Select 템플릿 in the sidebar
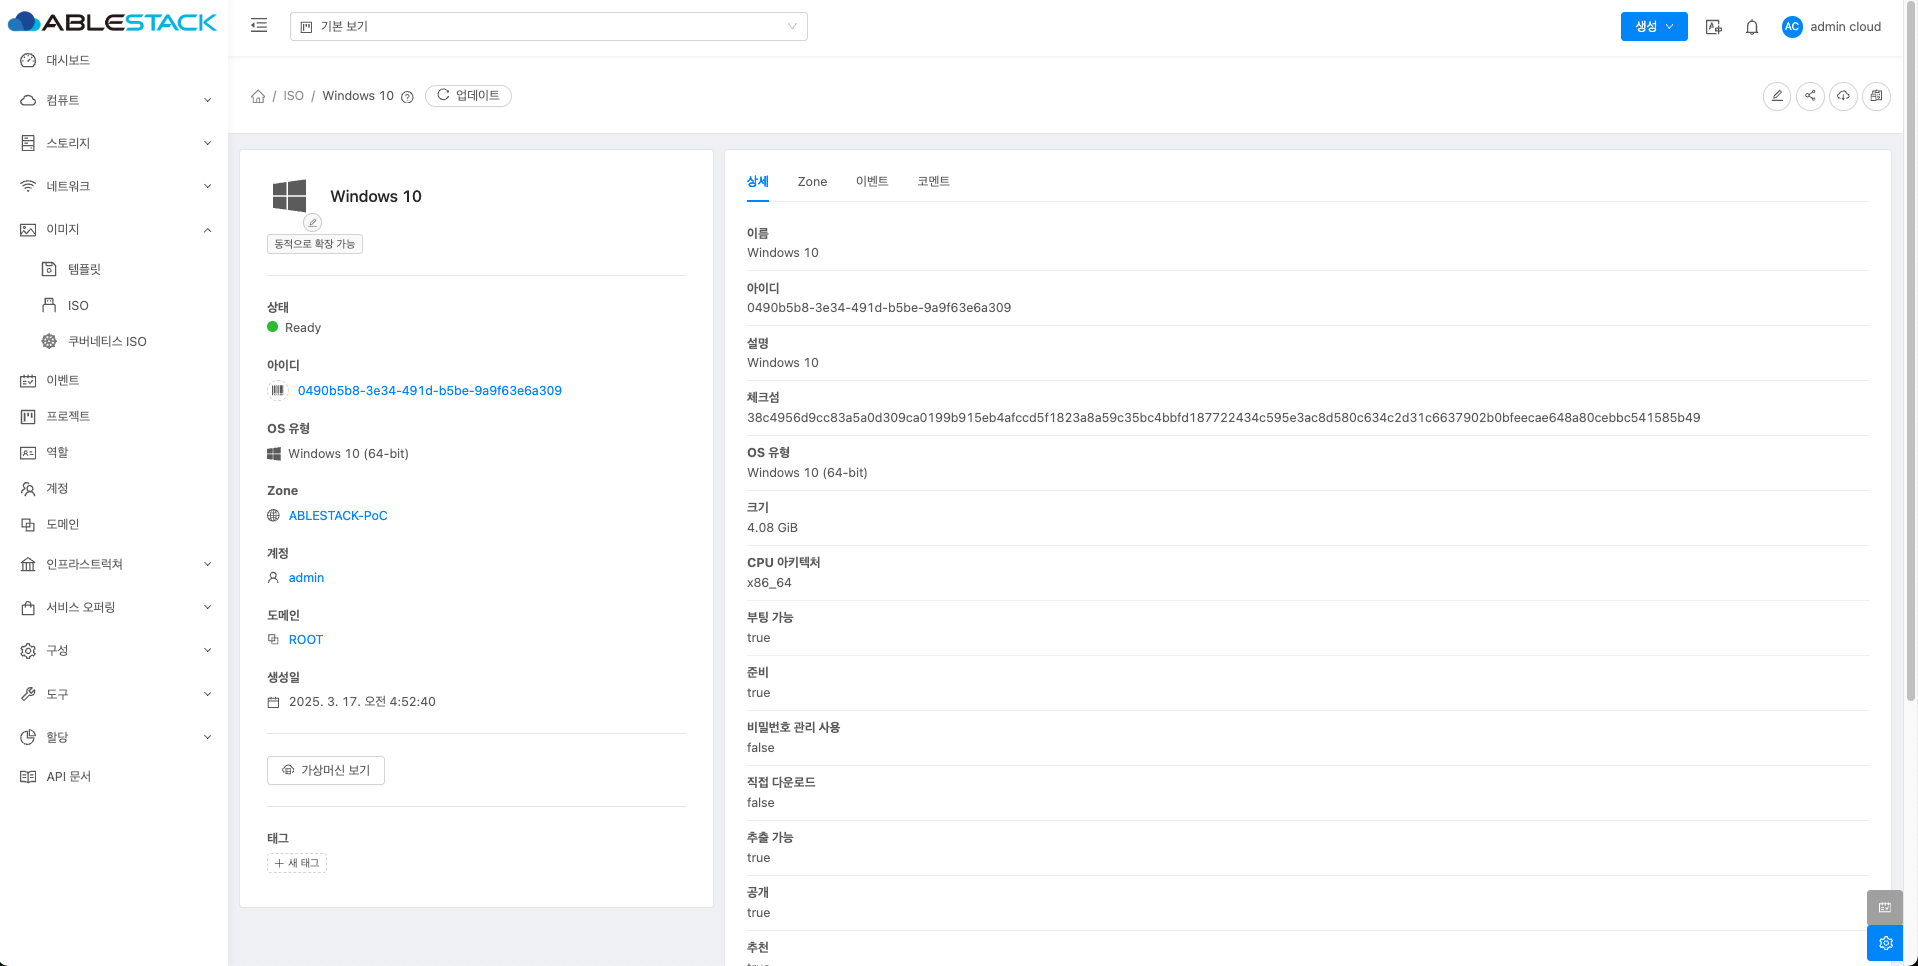Screen dimensions: 1918x966 coord(84,270)
